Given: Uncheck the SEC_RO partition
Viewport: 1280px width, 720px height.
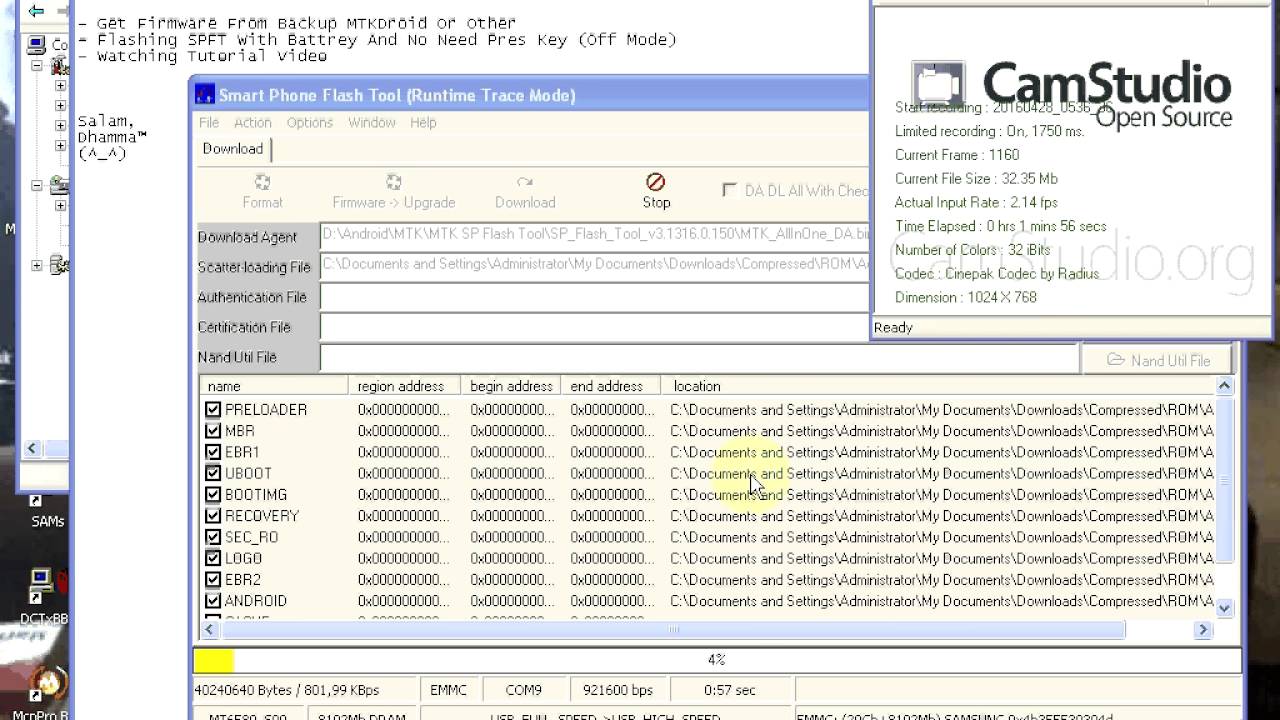Looking at the screenshot, I should point(213,537).
